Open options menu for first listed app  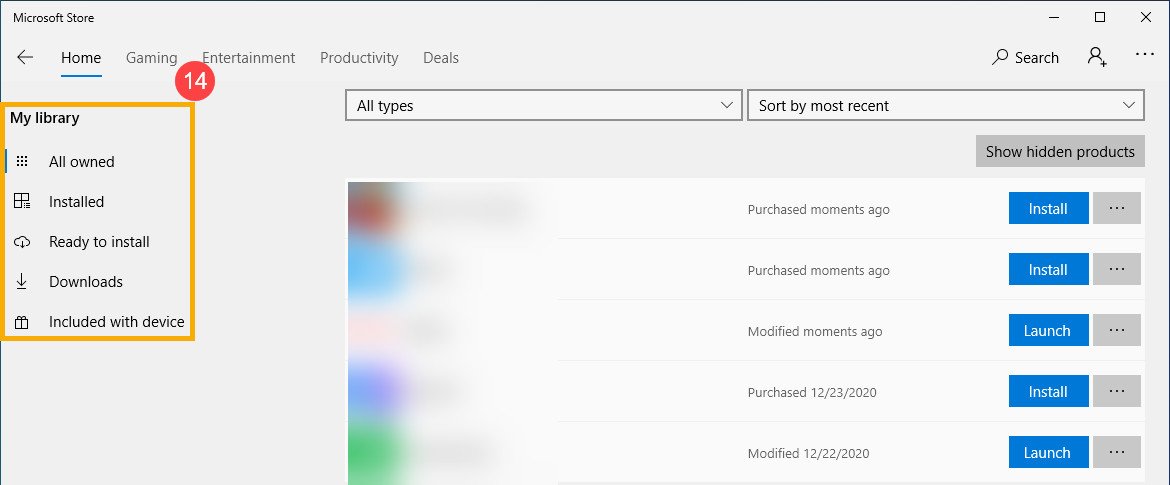(1117, 209)
